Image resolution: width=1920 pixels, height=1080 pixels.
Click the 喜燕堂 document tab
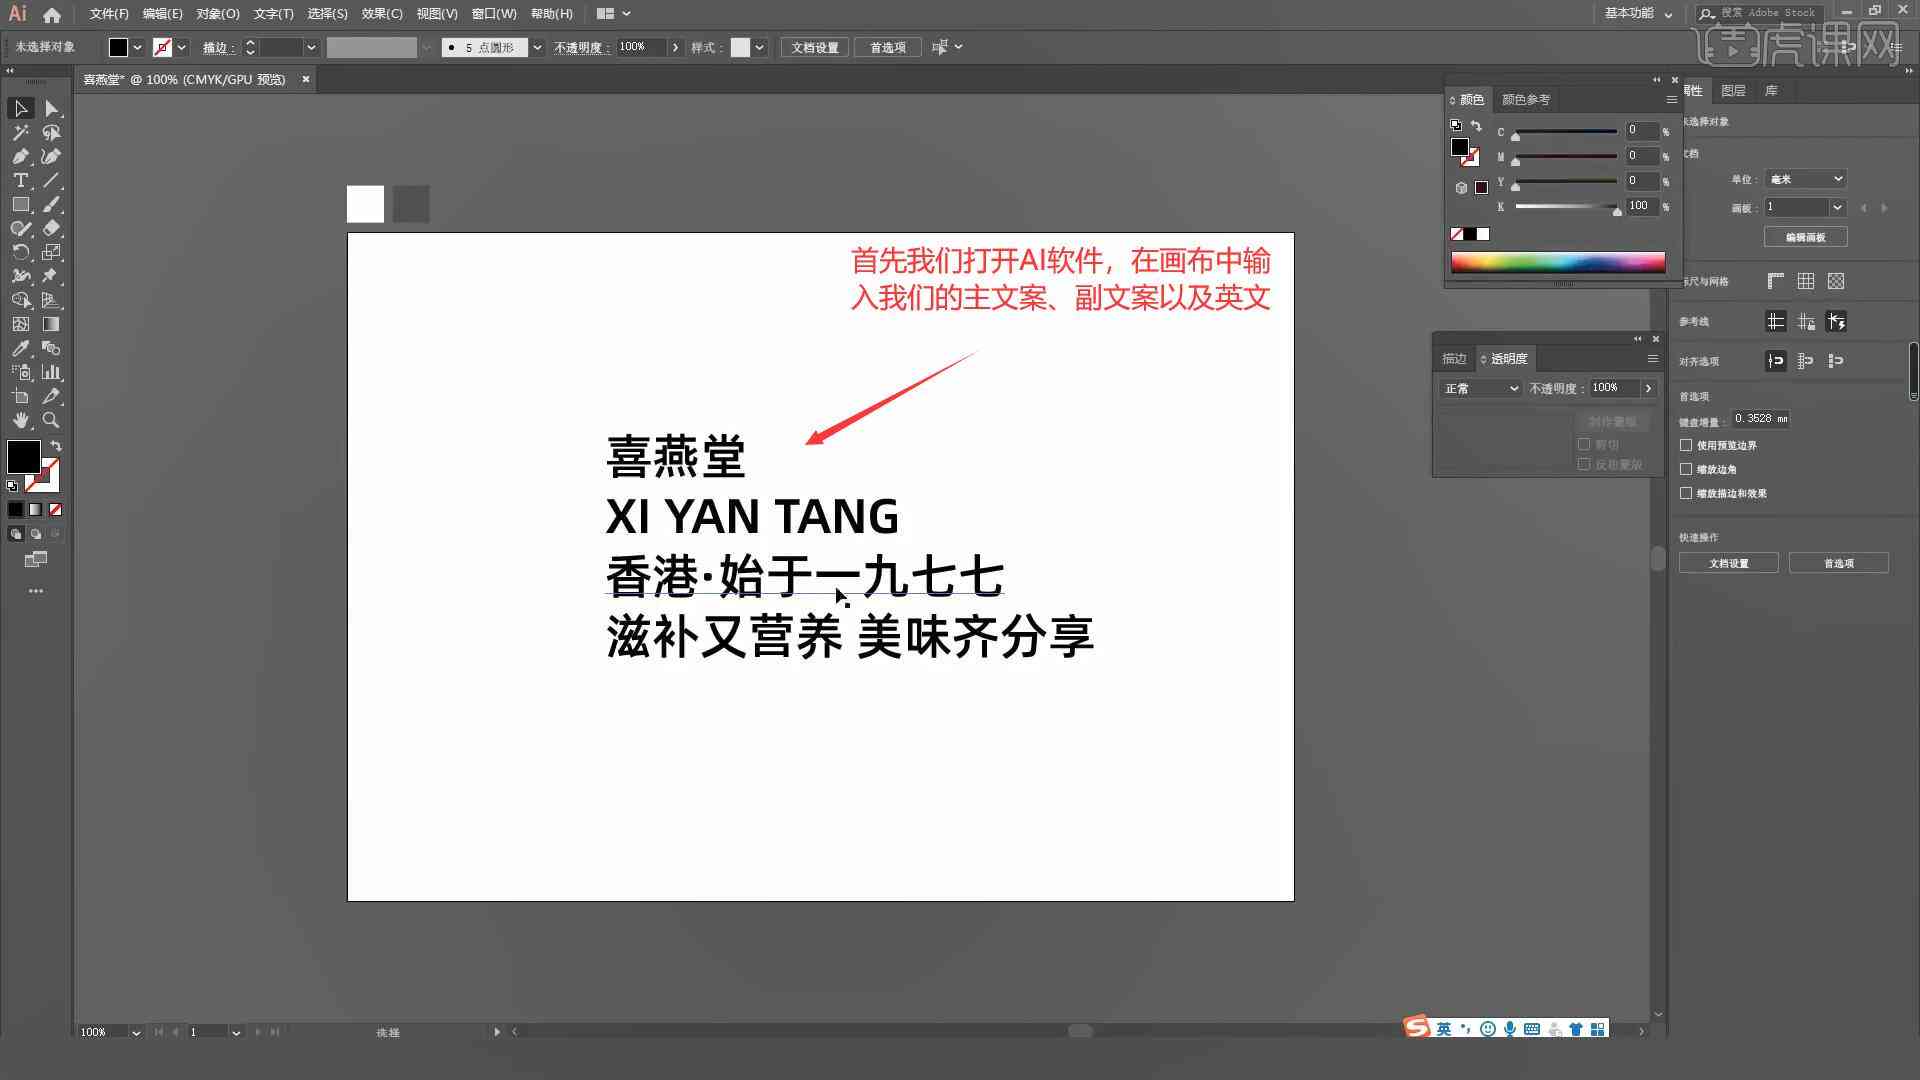coord(185,79)
